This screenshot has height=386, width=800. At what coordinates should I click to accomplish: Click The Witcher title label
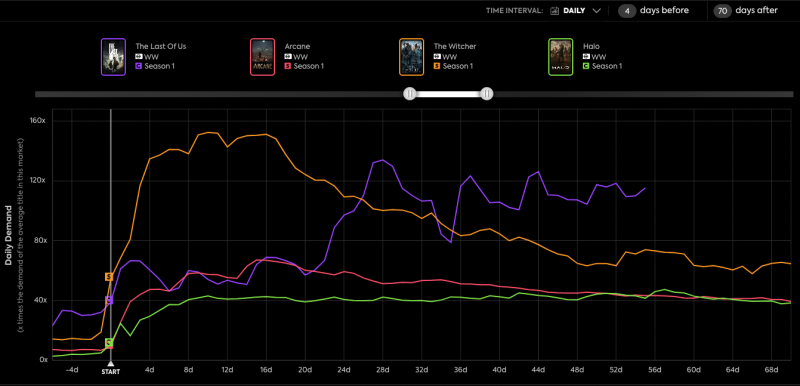pyautogui.click(x=455, y=46)
